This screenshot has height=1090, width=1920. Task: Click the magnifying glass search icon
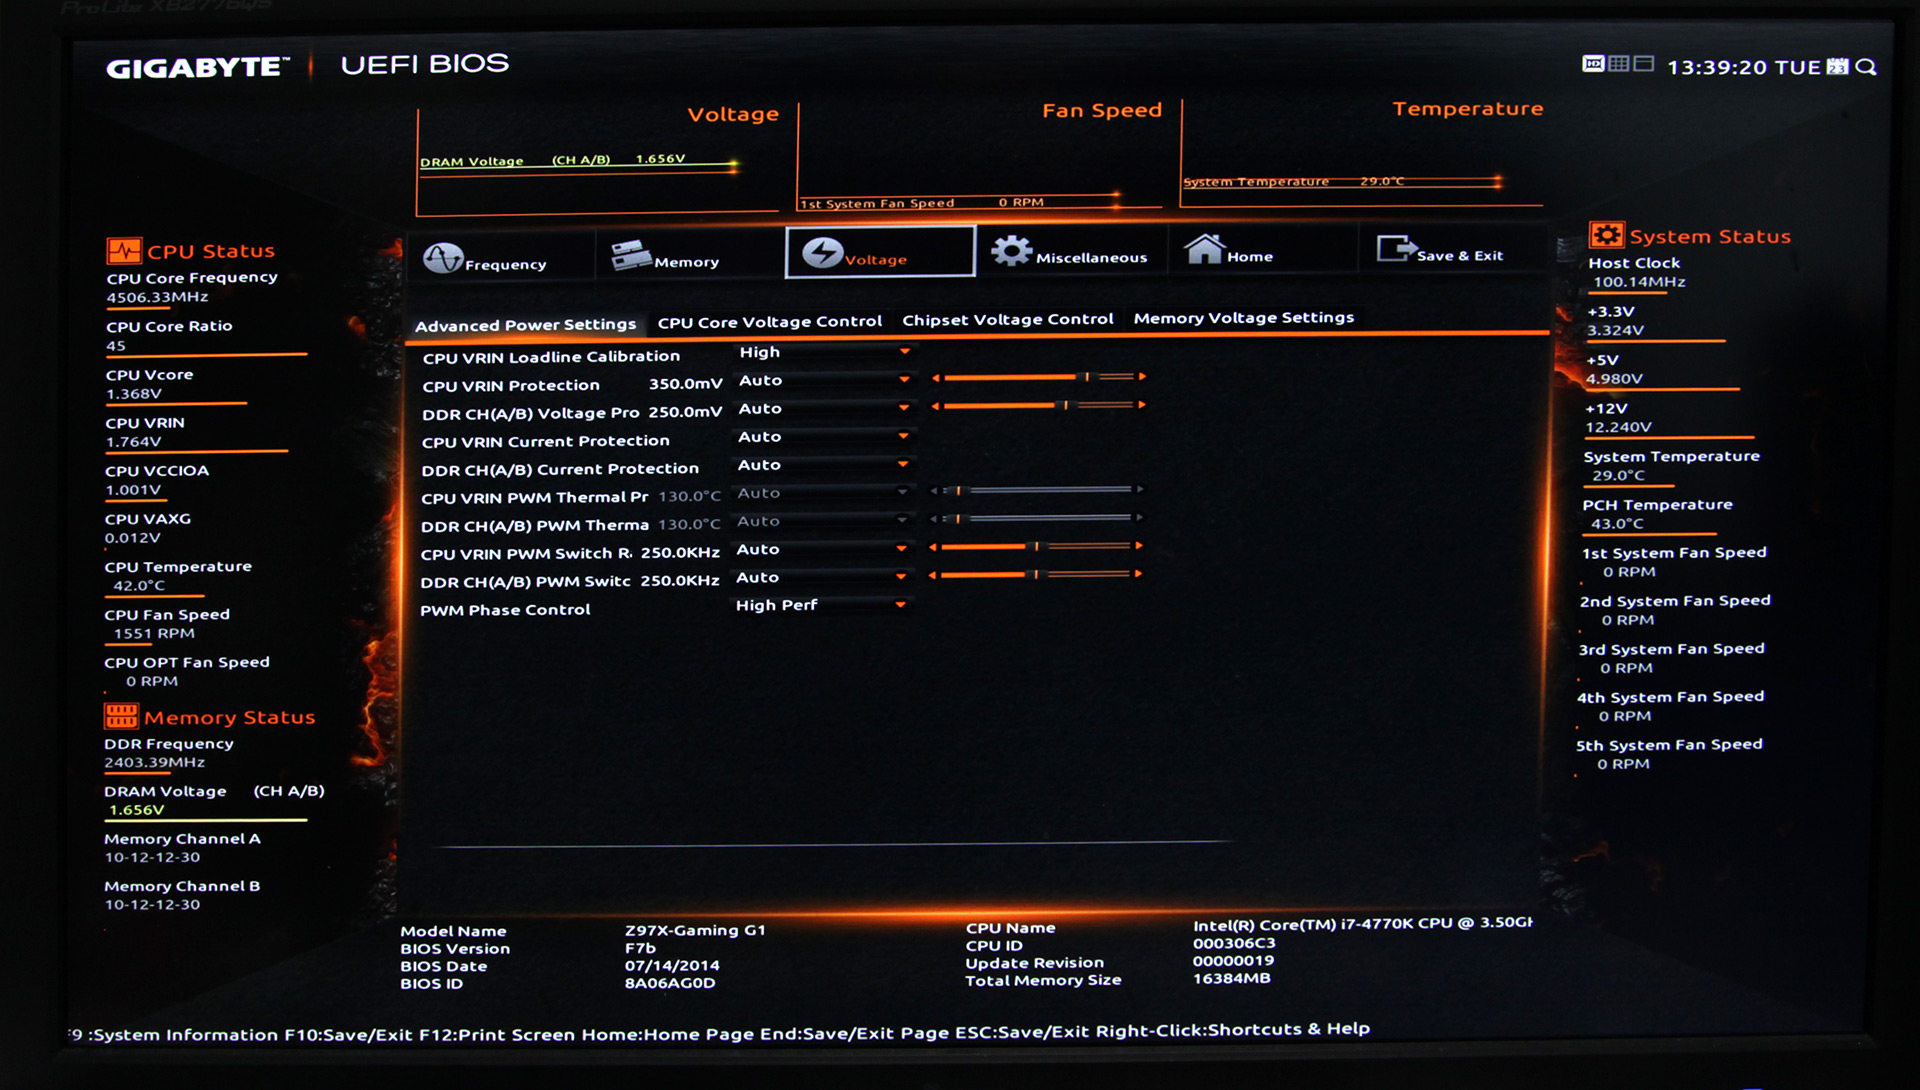pos(1866,67)
